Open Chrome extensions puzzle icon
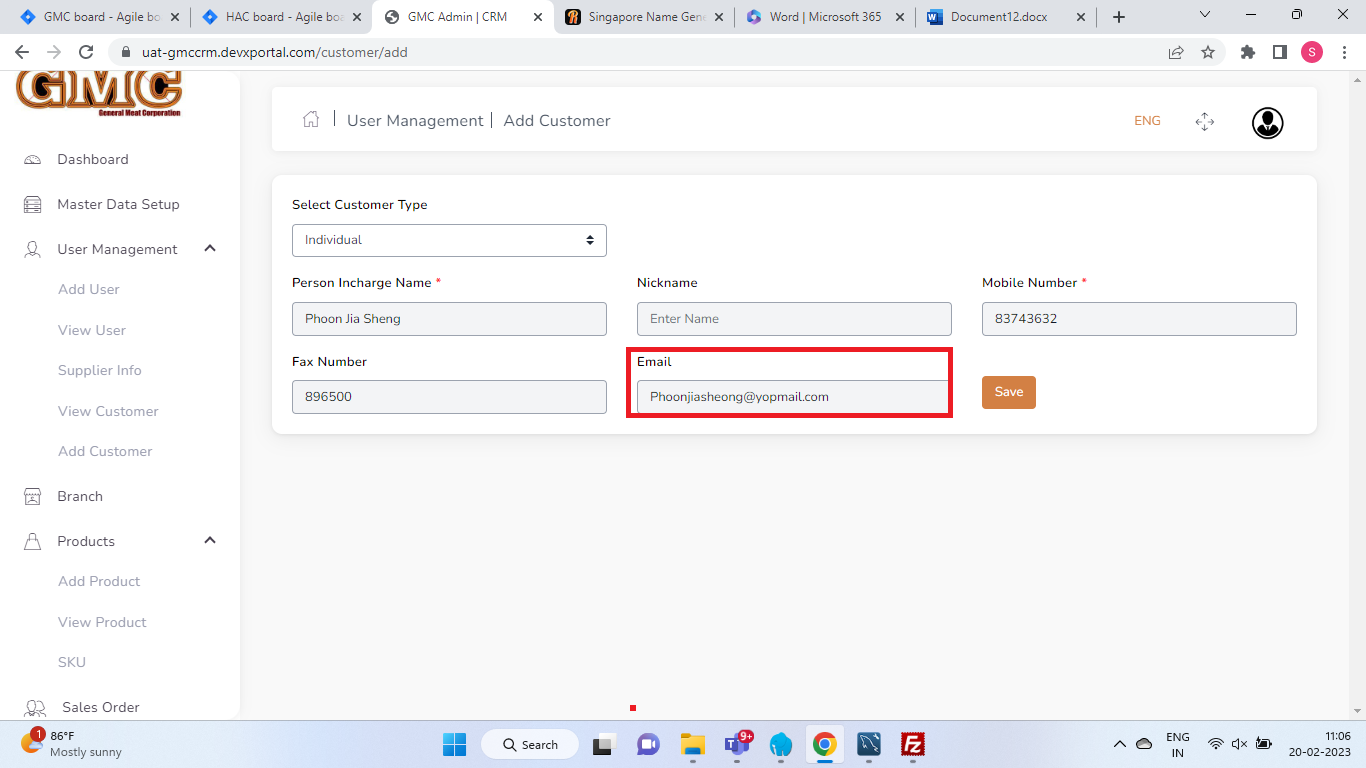The image size is (1366, 768). (1247, 52)
